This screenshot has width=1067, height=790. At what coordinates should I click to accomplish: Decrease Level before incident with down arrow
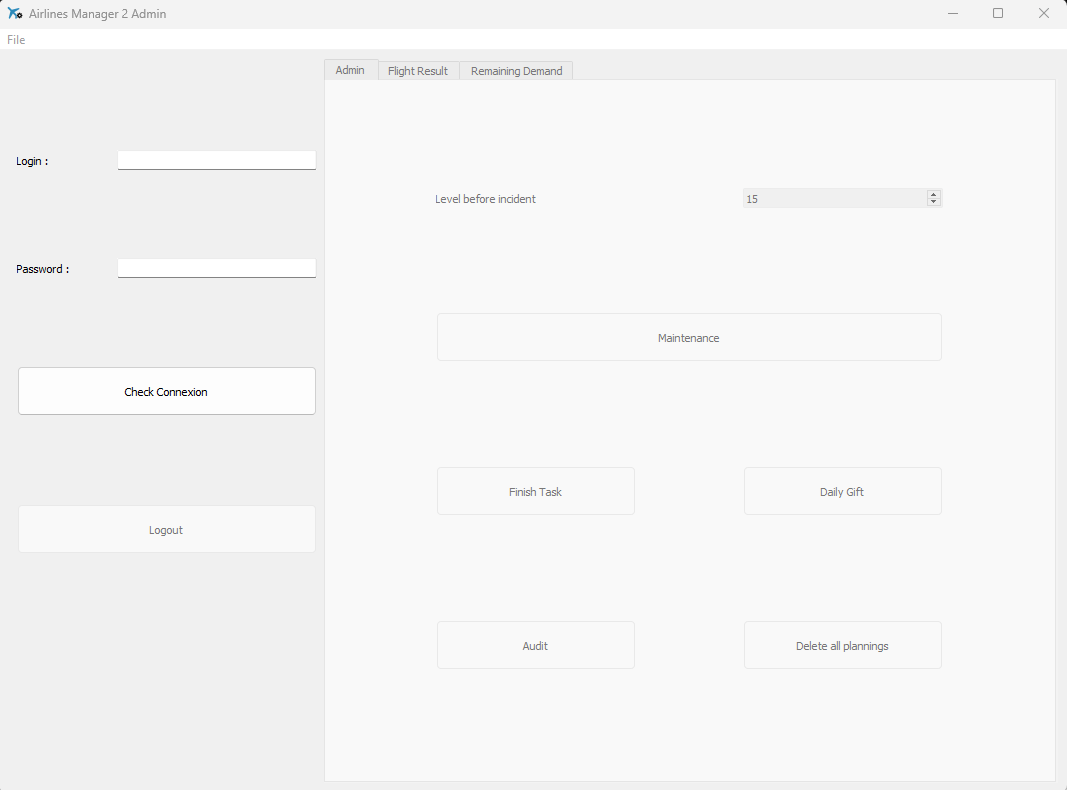(x=934, y=203)
